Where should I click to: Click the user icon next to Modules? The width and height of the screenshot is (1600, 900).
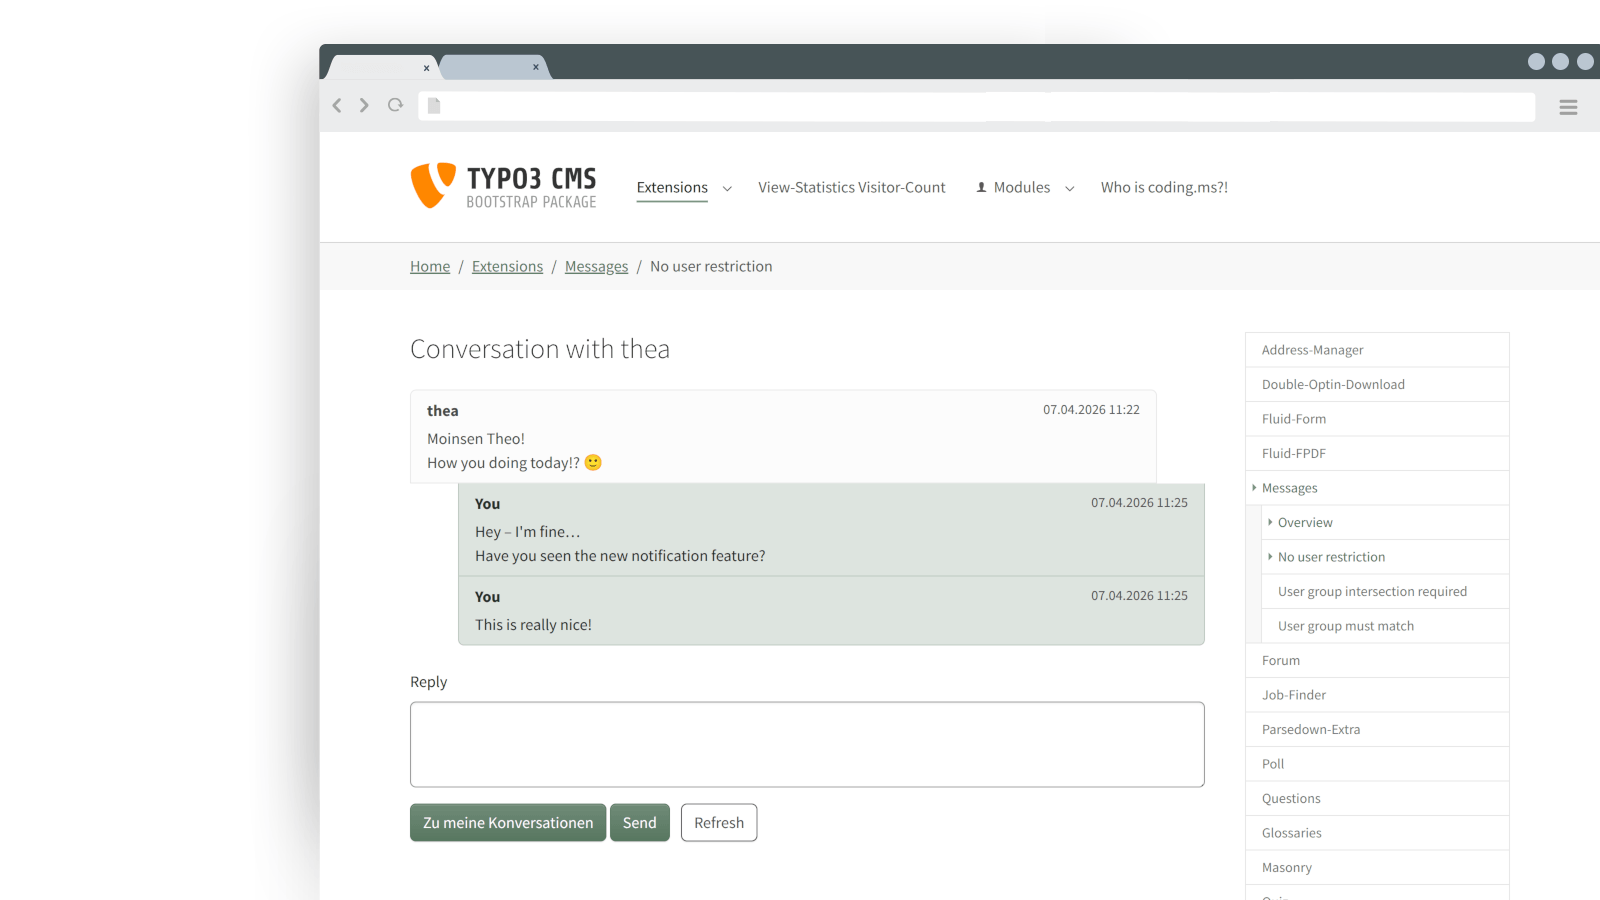(x=981, y=187)
